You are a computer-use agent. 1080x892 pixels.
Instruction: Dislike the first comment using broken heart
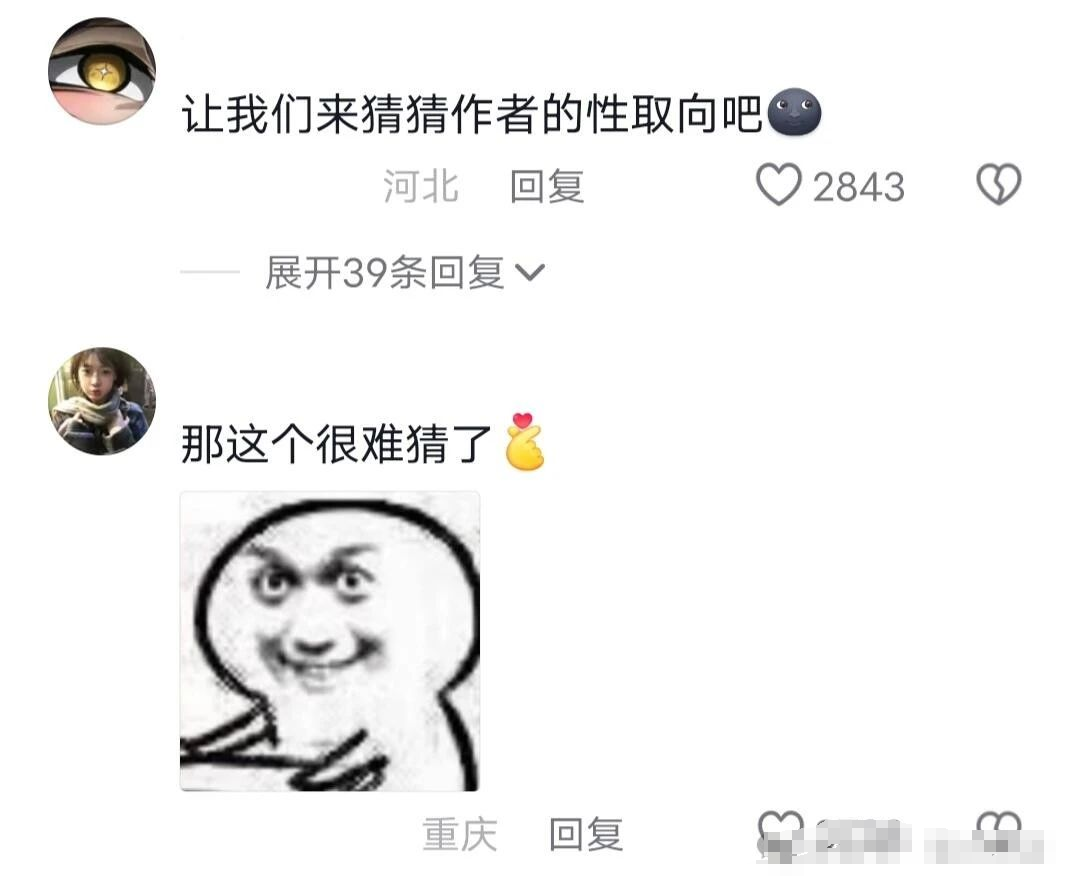pos(999,185)
